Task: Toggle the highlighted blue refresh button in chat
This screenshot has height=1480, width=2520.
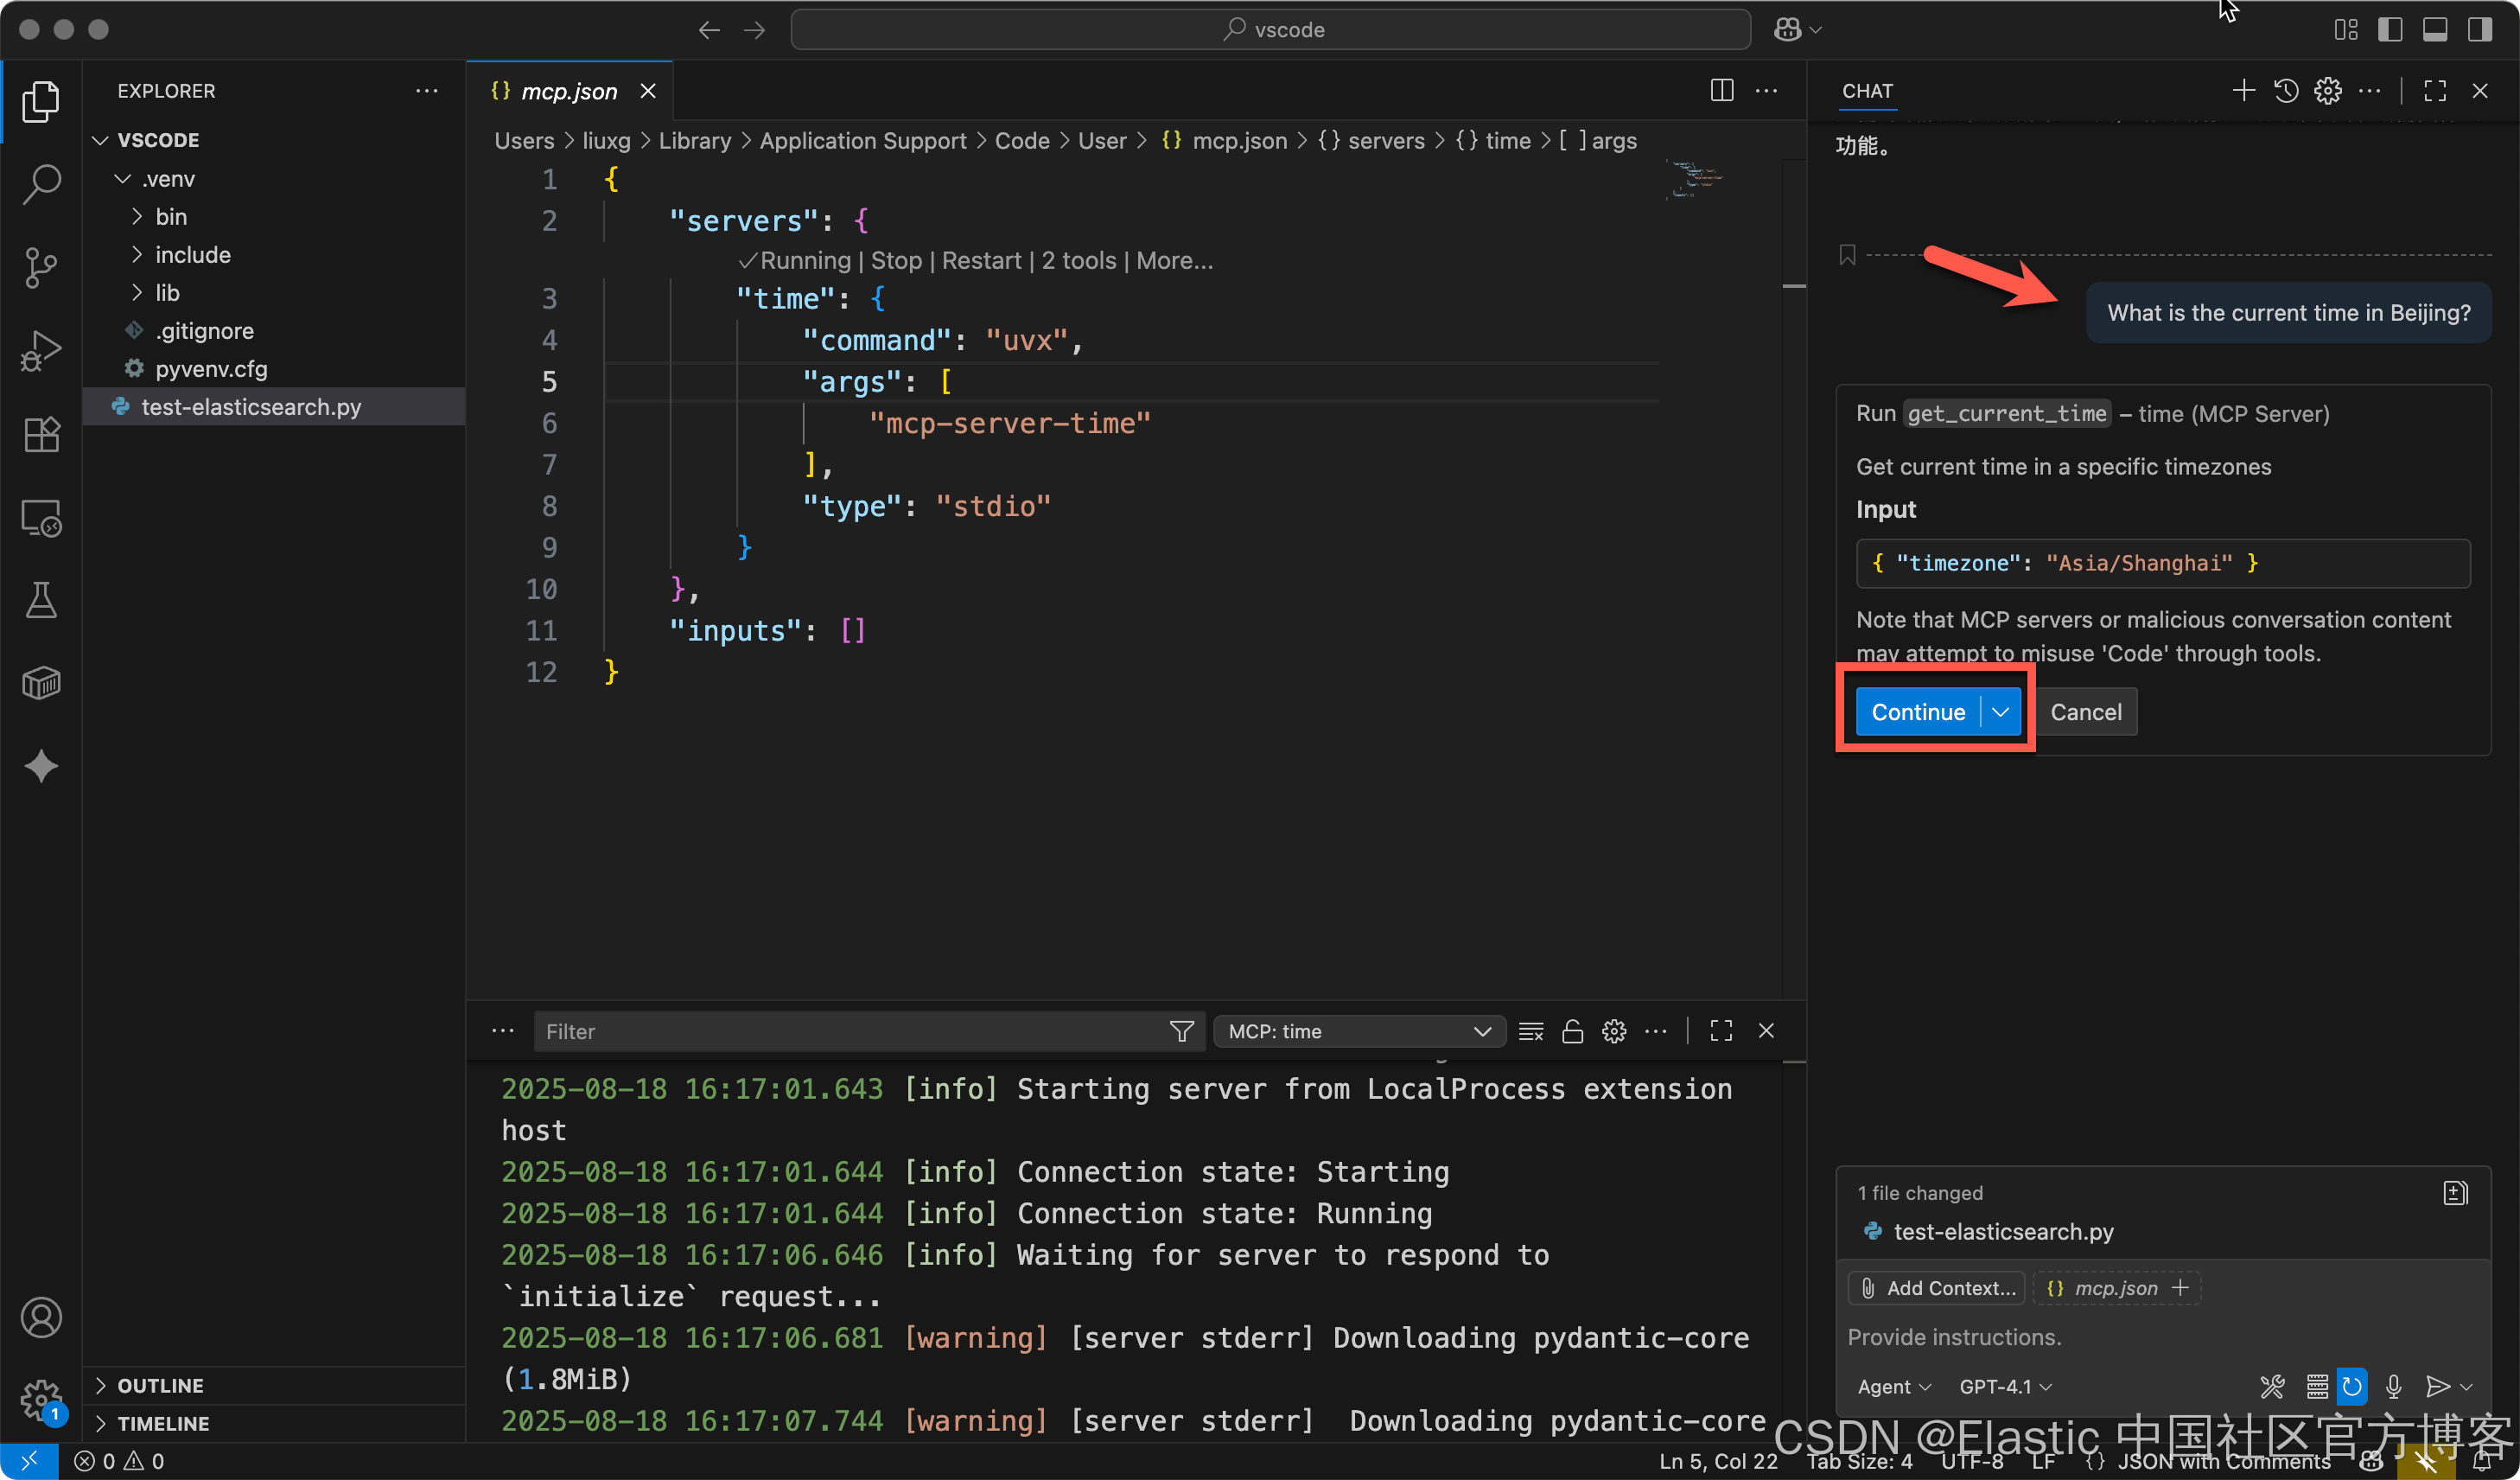Action: [2352, 1386]
